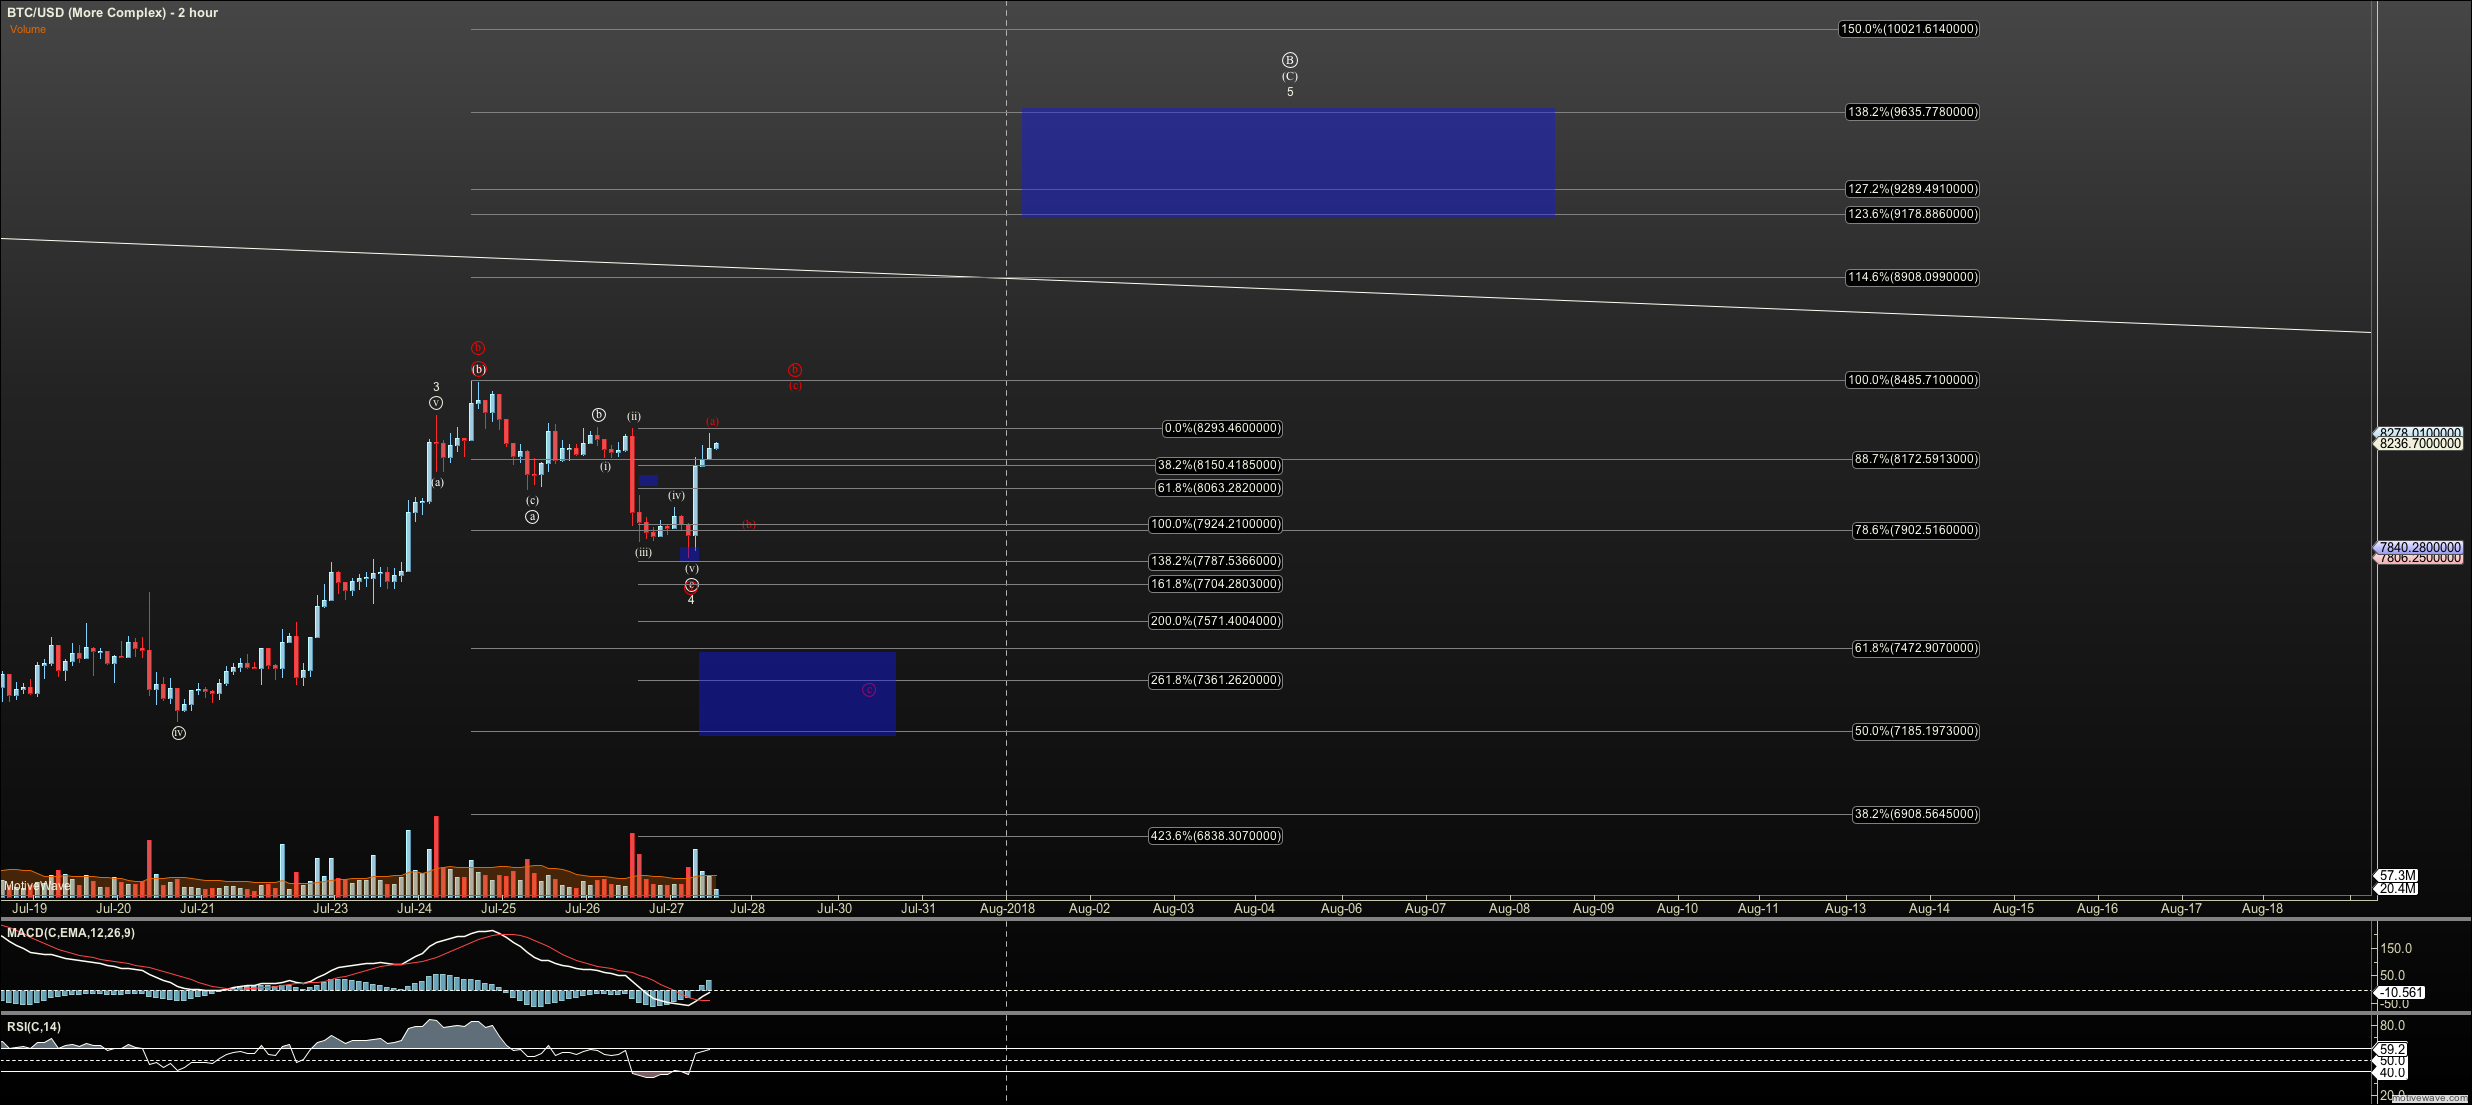Select the 38.2%(6908.5645000) retracement label
The image size is (2472, 1105).
(x=1915, y=814)
